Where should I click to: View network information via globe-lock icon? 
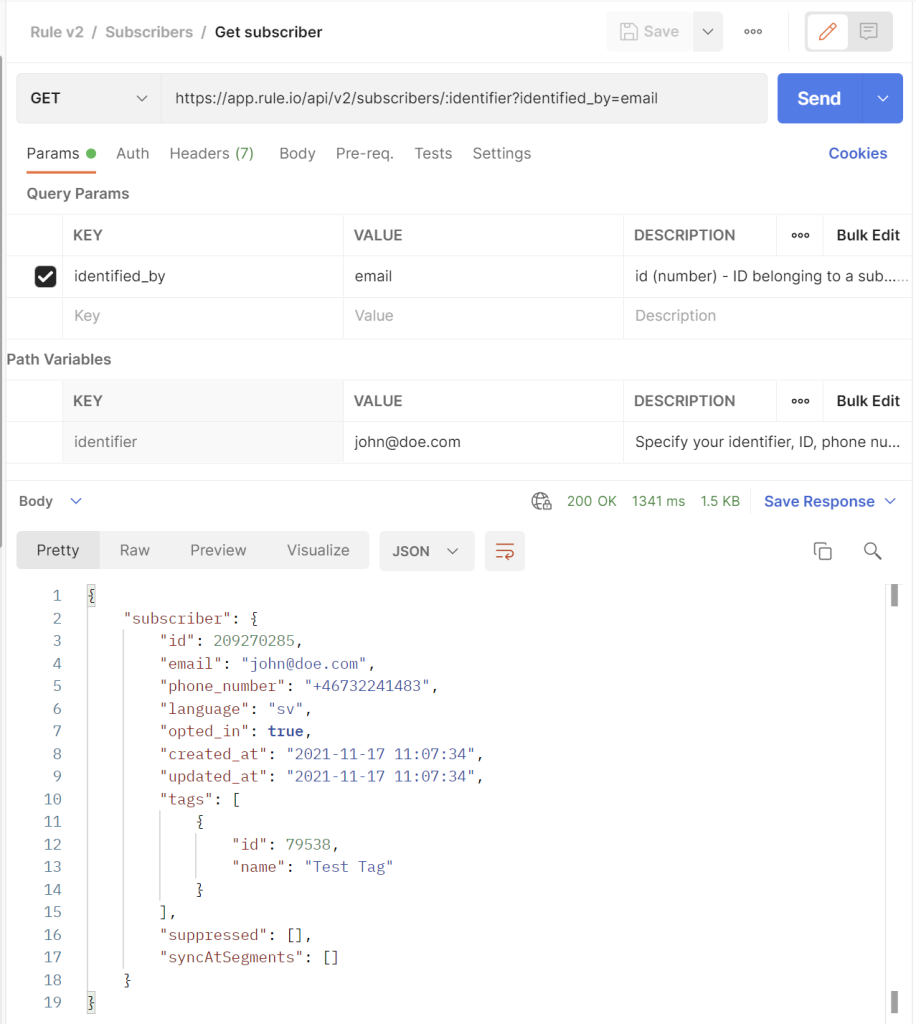pyautogui.click(x=541, y=501)
